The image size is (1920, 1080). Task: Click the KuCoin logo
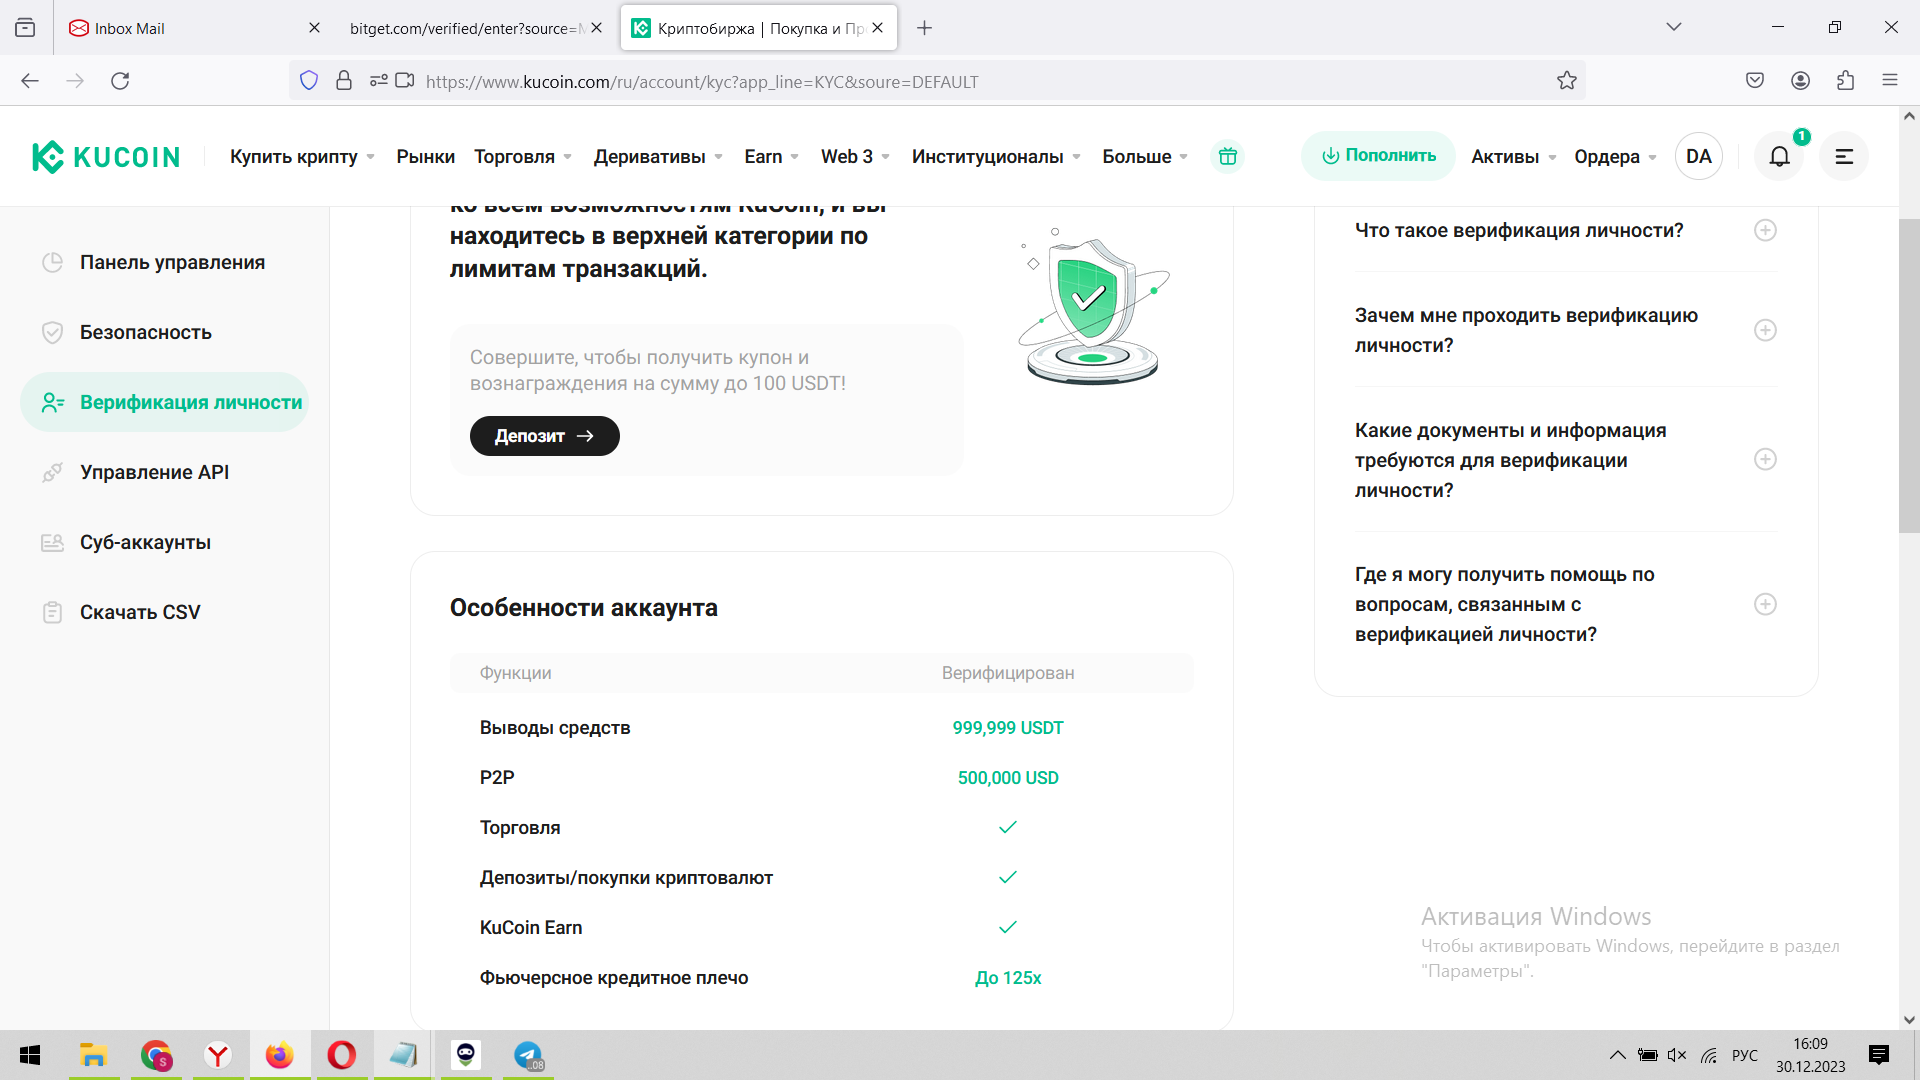tap(106, 157)
